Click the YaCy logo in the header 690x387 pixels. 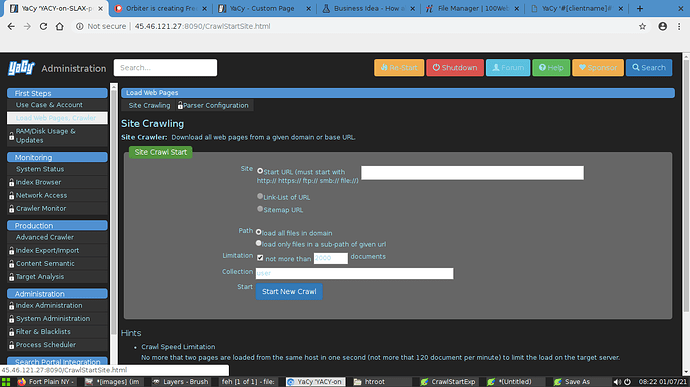(x=21, y=68)
